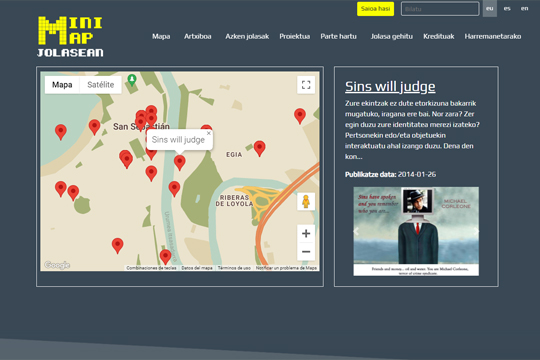540x360 pixels.
Task: Open the Sins will judge title link
Action: click(390, 86)
